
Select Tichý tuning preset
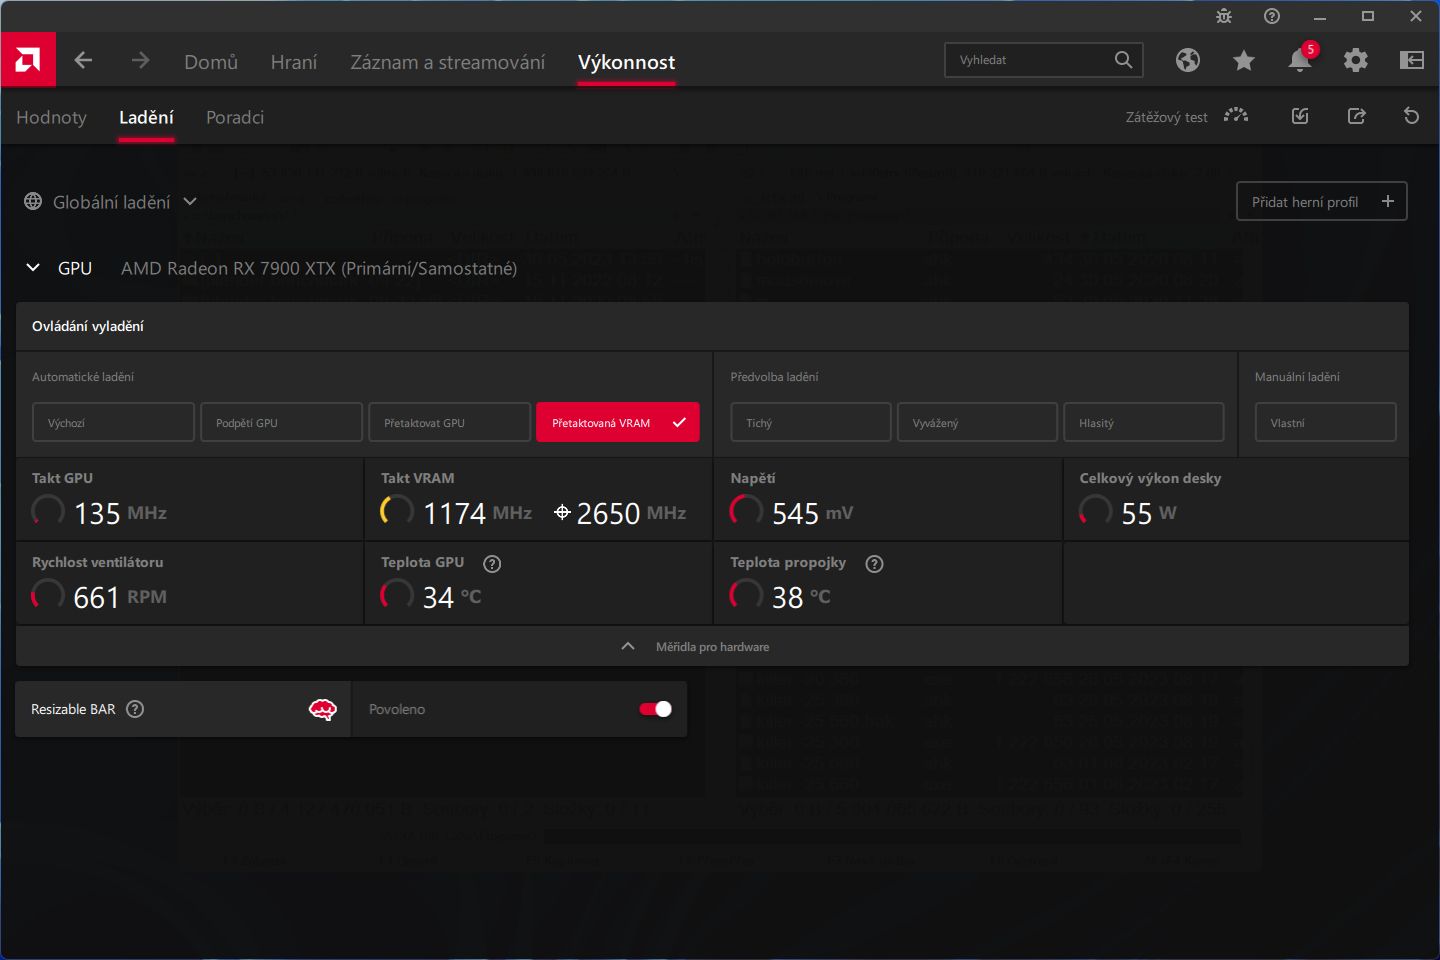tap(811, 422)
